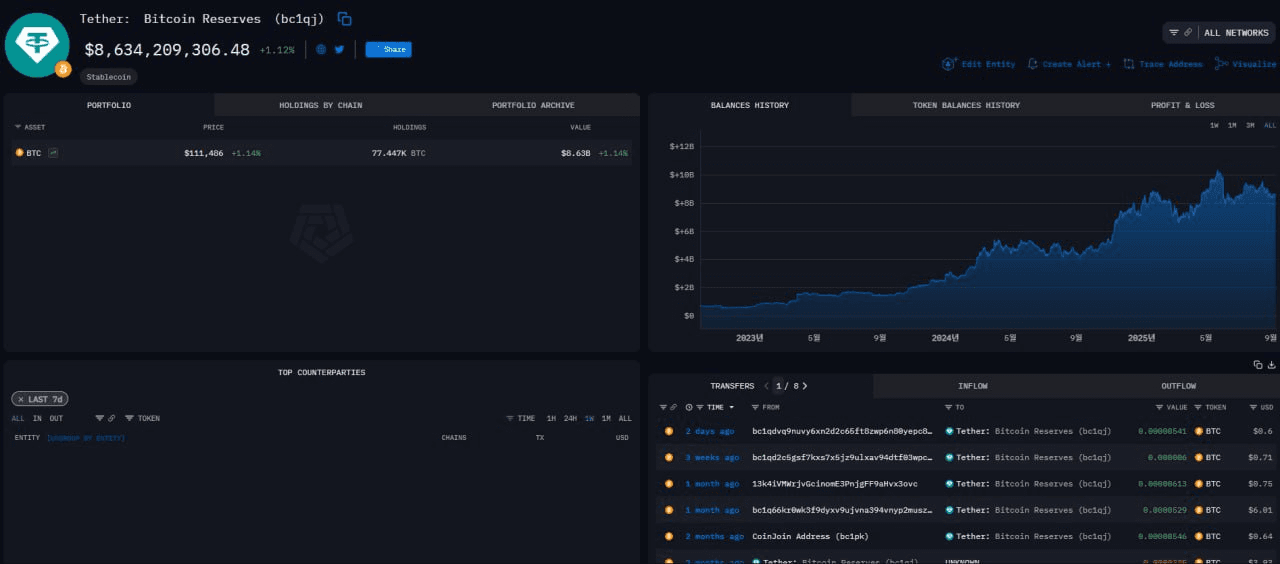Open sender address 13k4iVMWrjvGcinomE3PnjgFF9aHvx3ovc

click(834, 483)
